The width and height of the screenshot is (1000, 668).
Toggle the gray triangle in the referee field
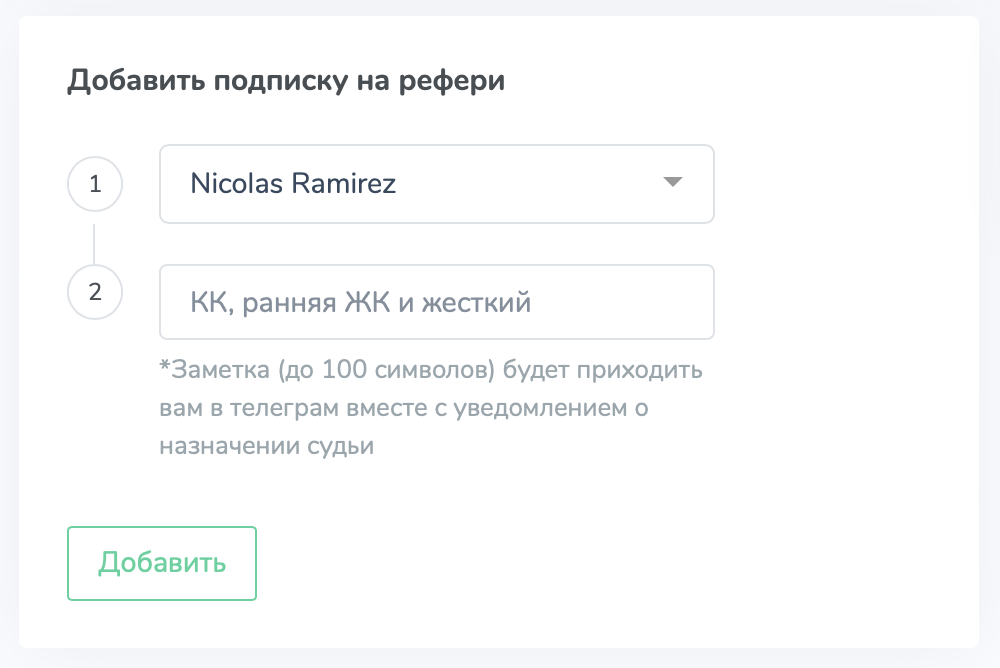point(672,182)
